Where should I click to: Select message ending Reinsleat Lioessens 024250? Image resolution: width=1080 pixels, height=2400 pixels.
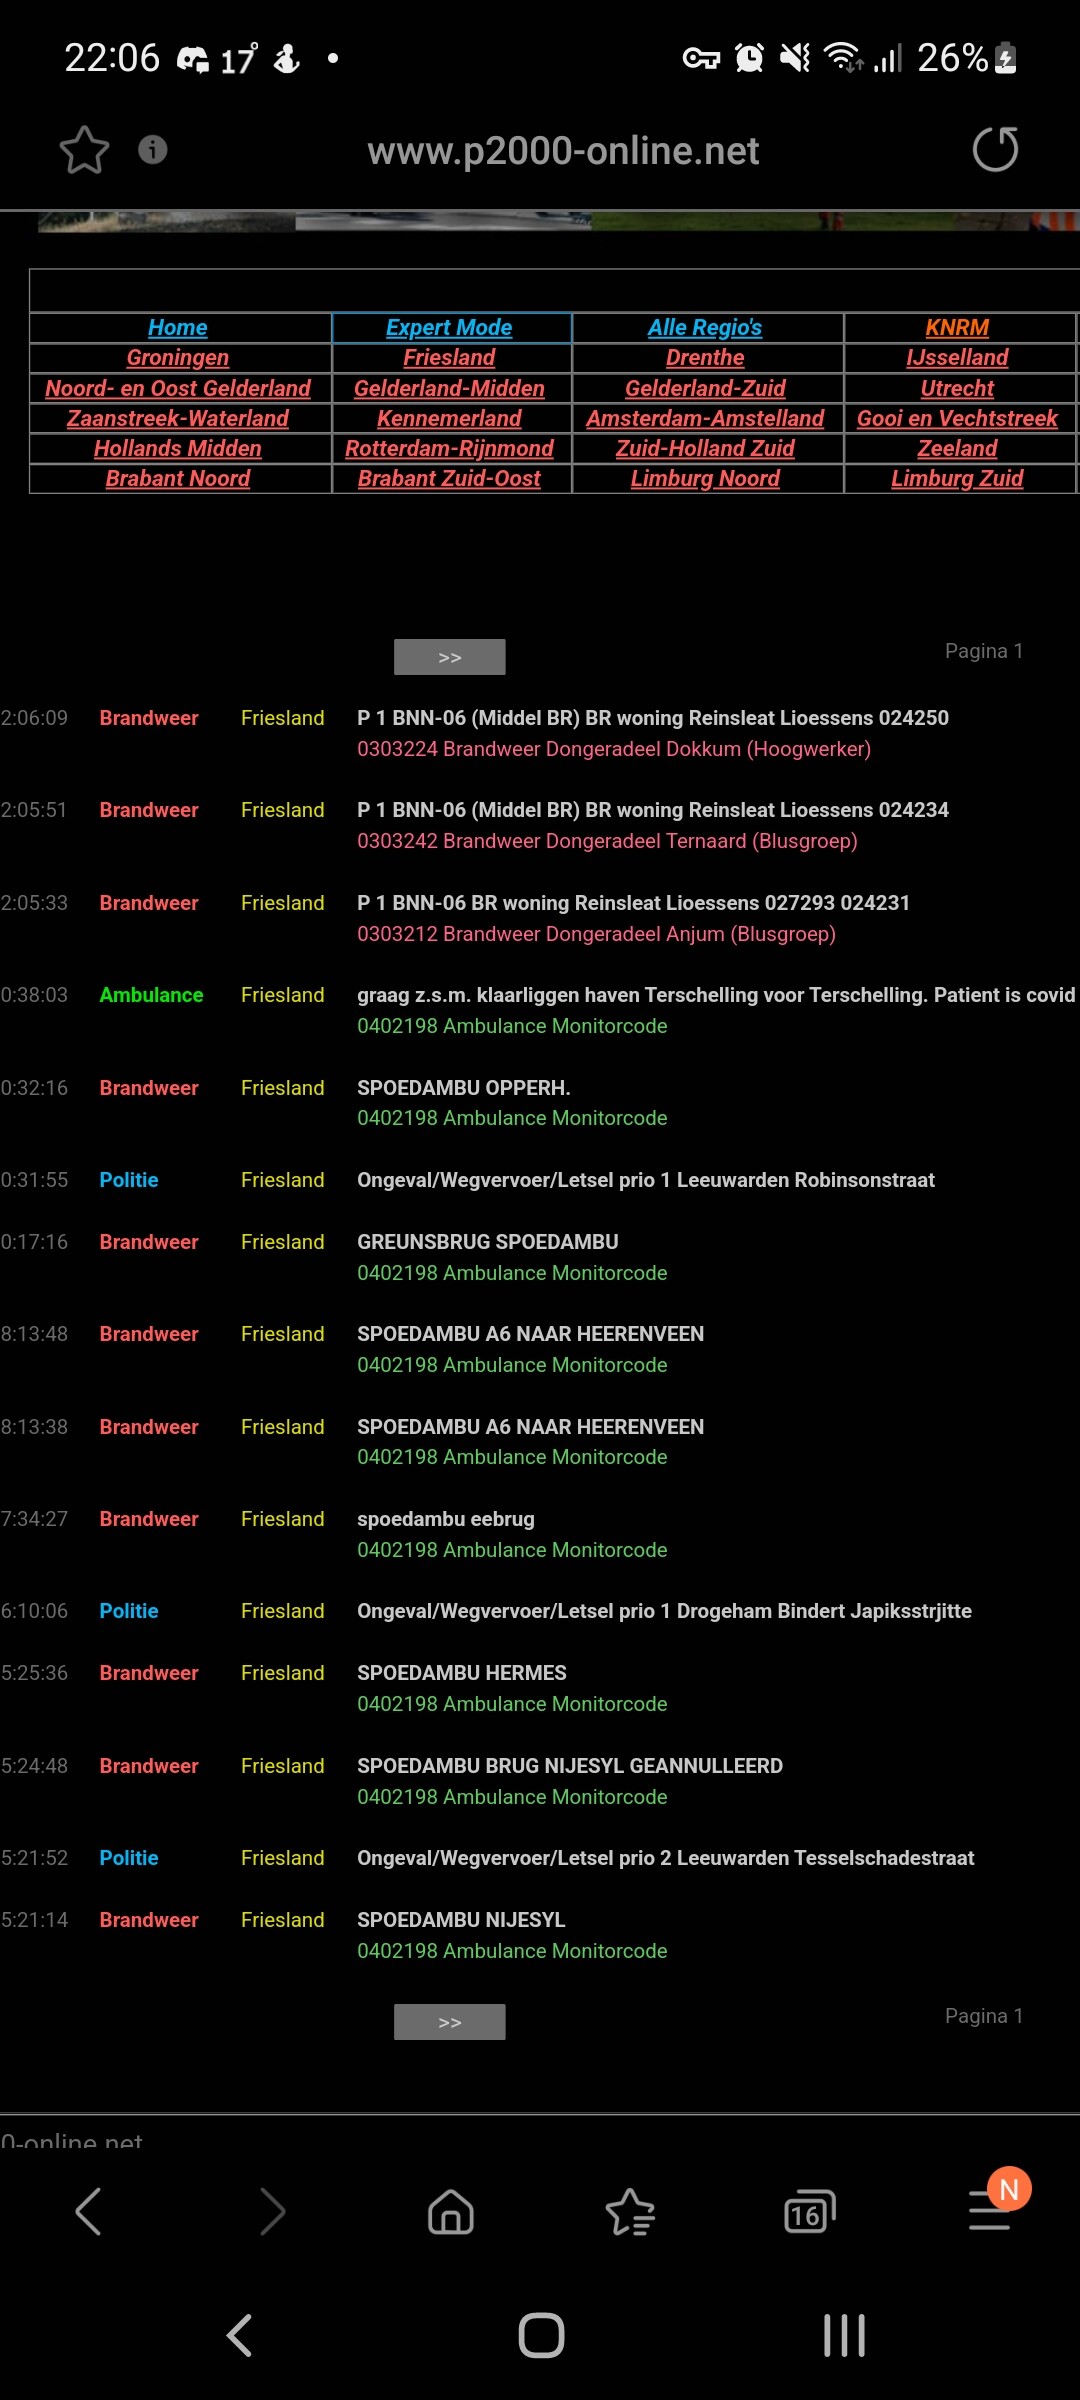653,718
